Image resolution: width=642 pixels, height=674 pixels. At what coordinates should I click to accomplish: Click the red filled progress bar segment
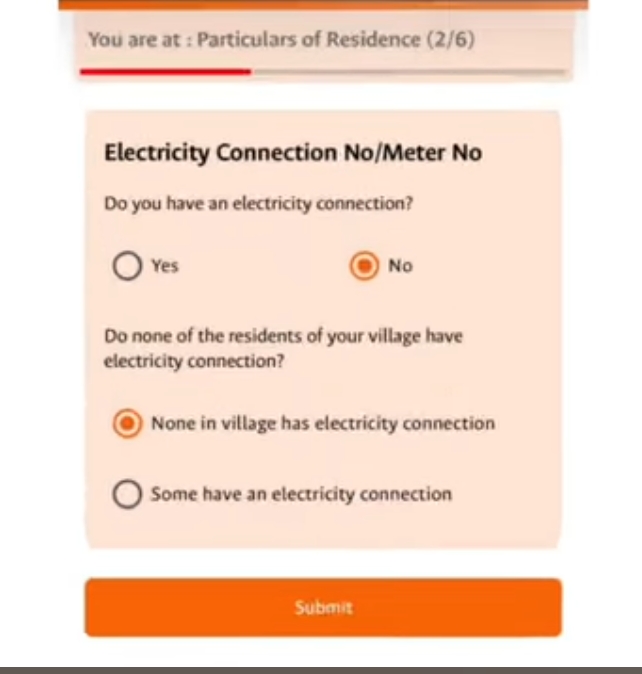pos(165,71)
